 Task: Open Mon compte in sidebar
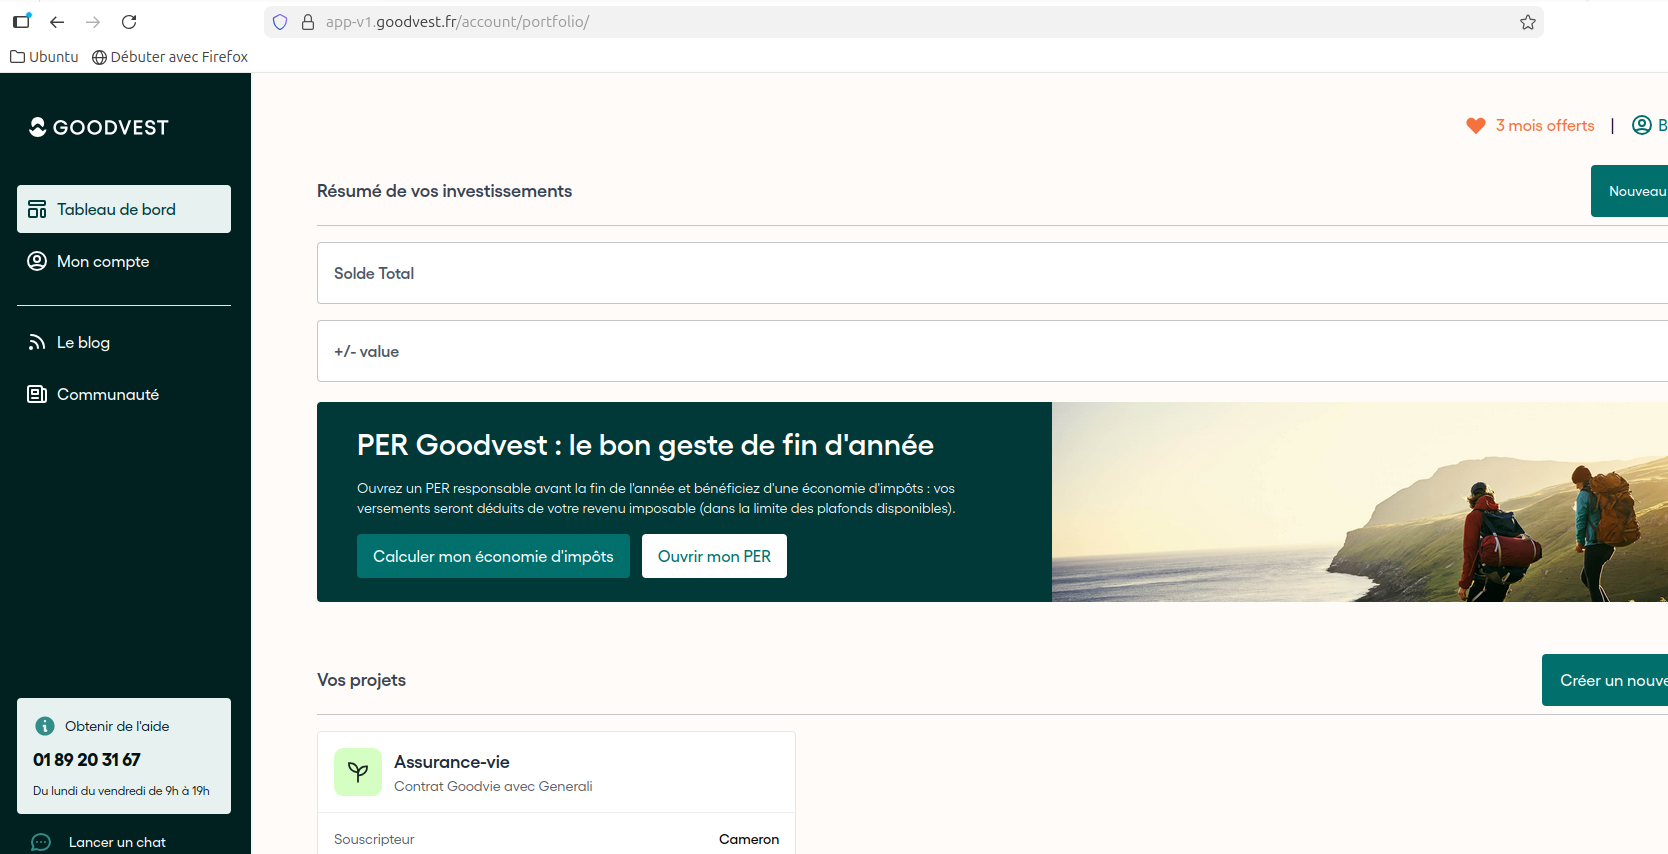(x=103, y=261)
